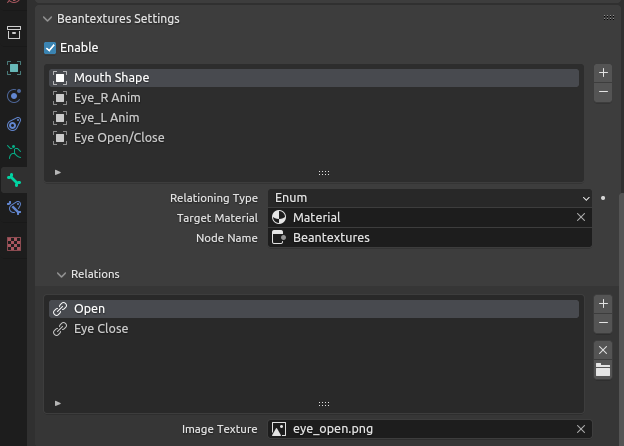Click the Target Material field
Image resolution: width=624 pixels, height=446 pixels.
430,217
